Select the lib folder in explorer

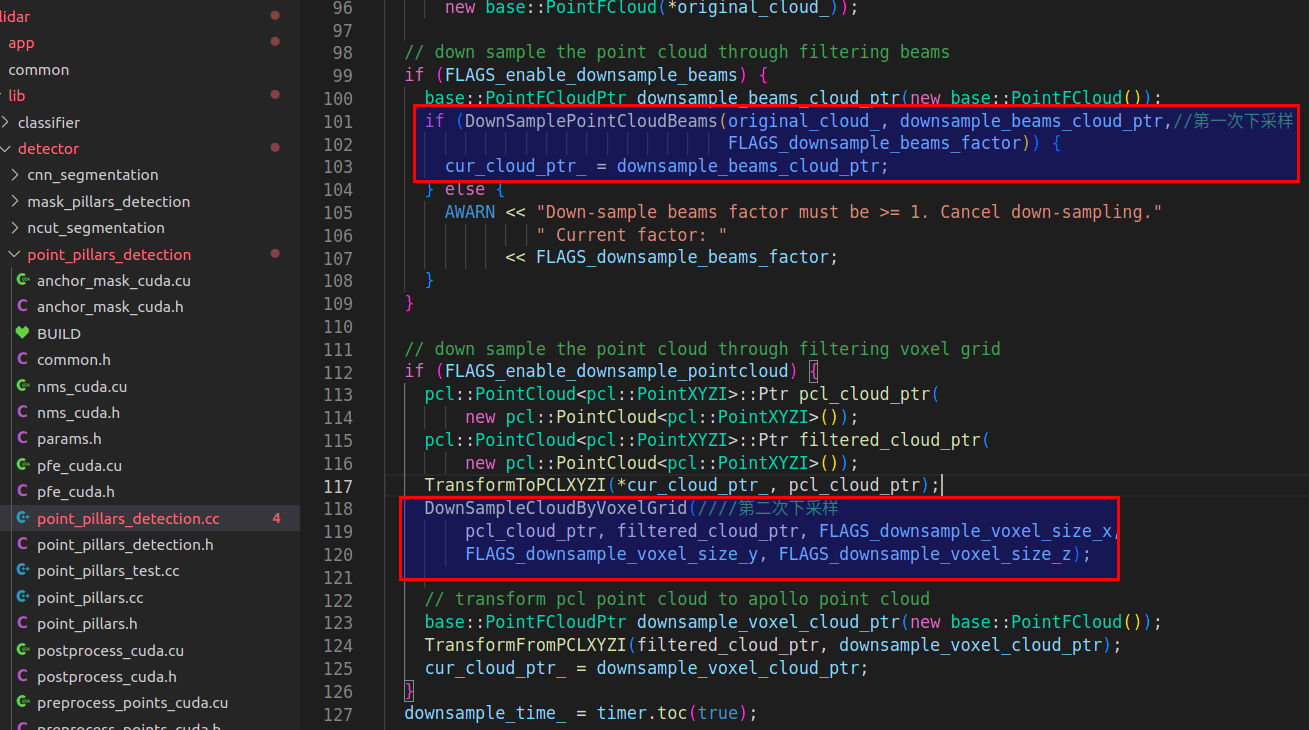17,96
